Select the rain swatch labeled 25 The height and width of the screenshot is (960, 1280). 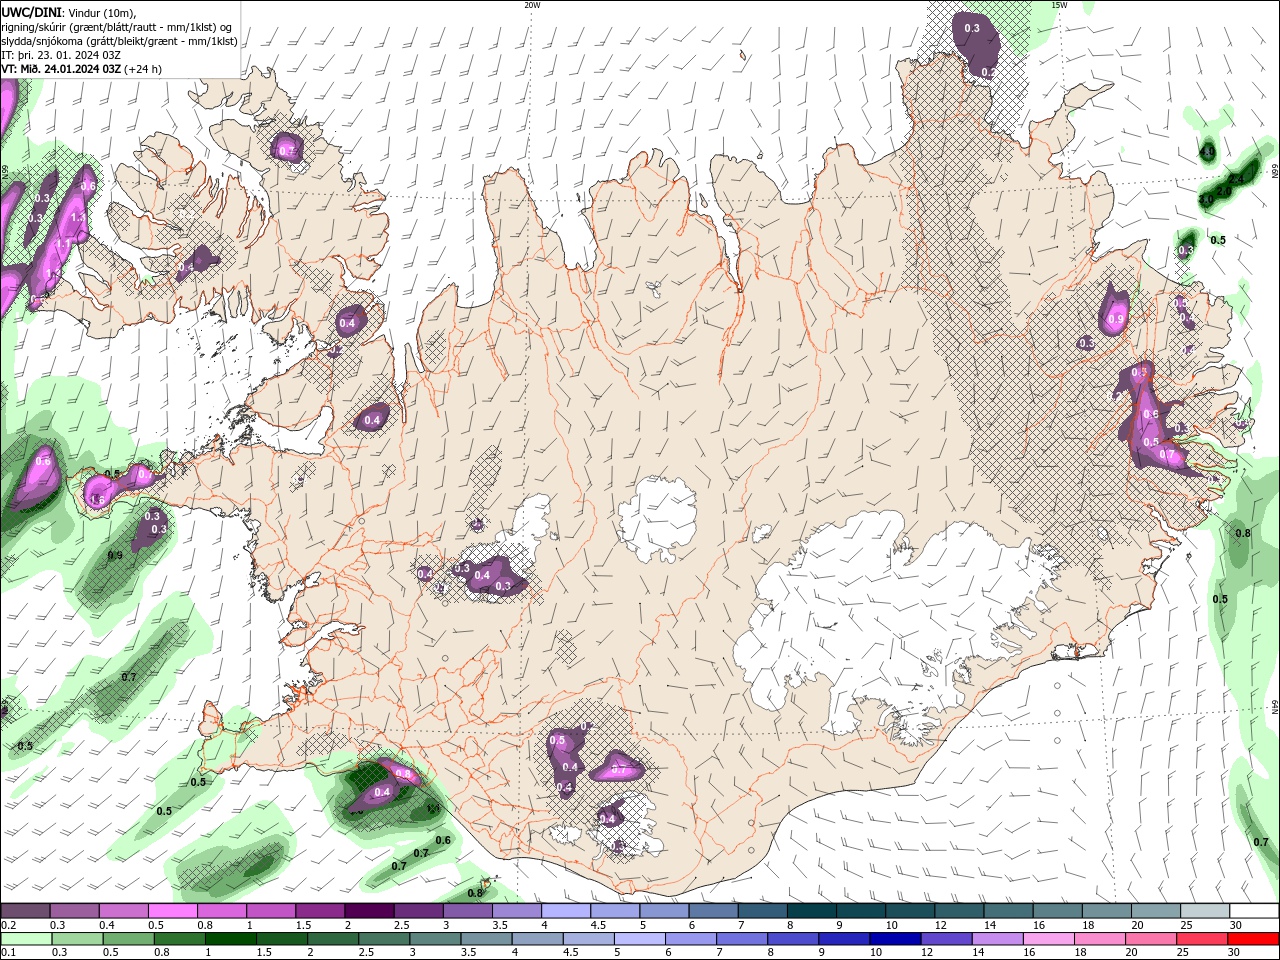tap(1203, 939)
